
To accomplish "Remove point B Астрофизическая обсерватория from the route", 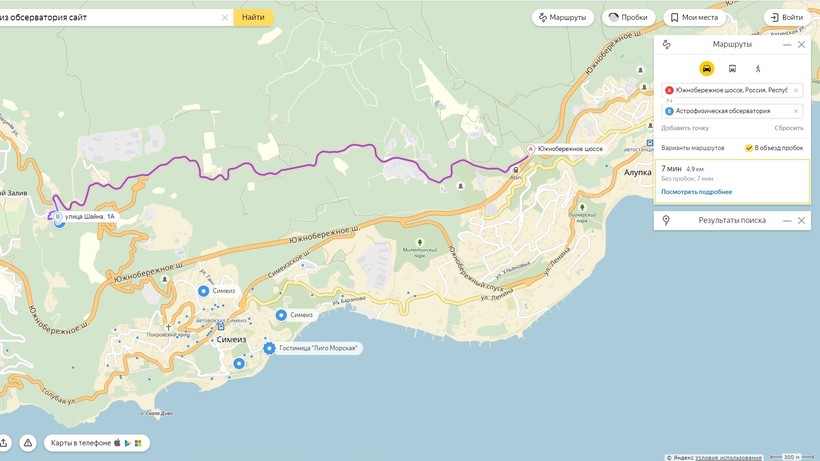I will pos(796,111).
